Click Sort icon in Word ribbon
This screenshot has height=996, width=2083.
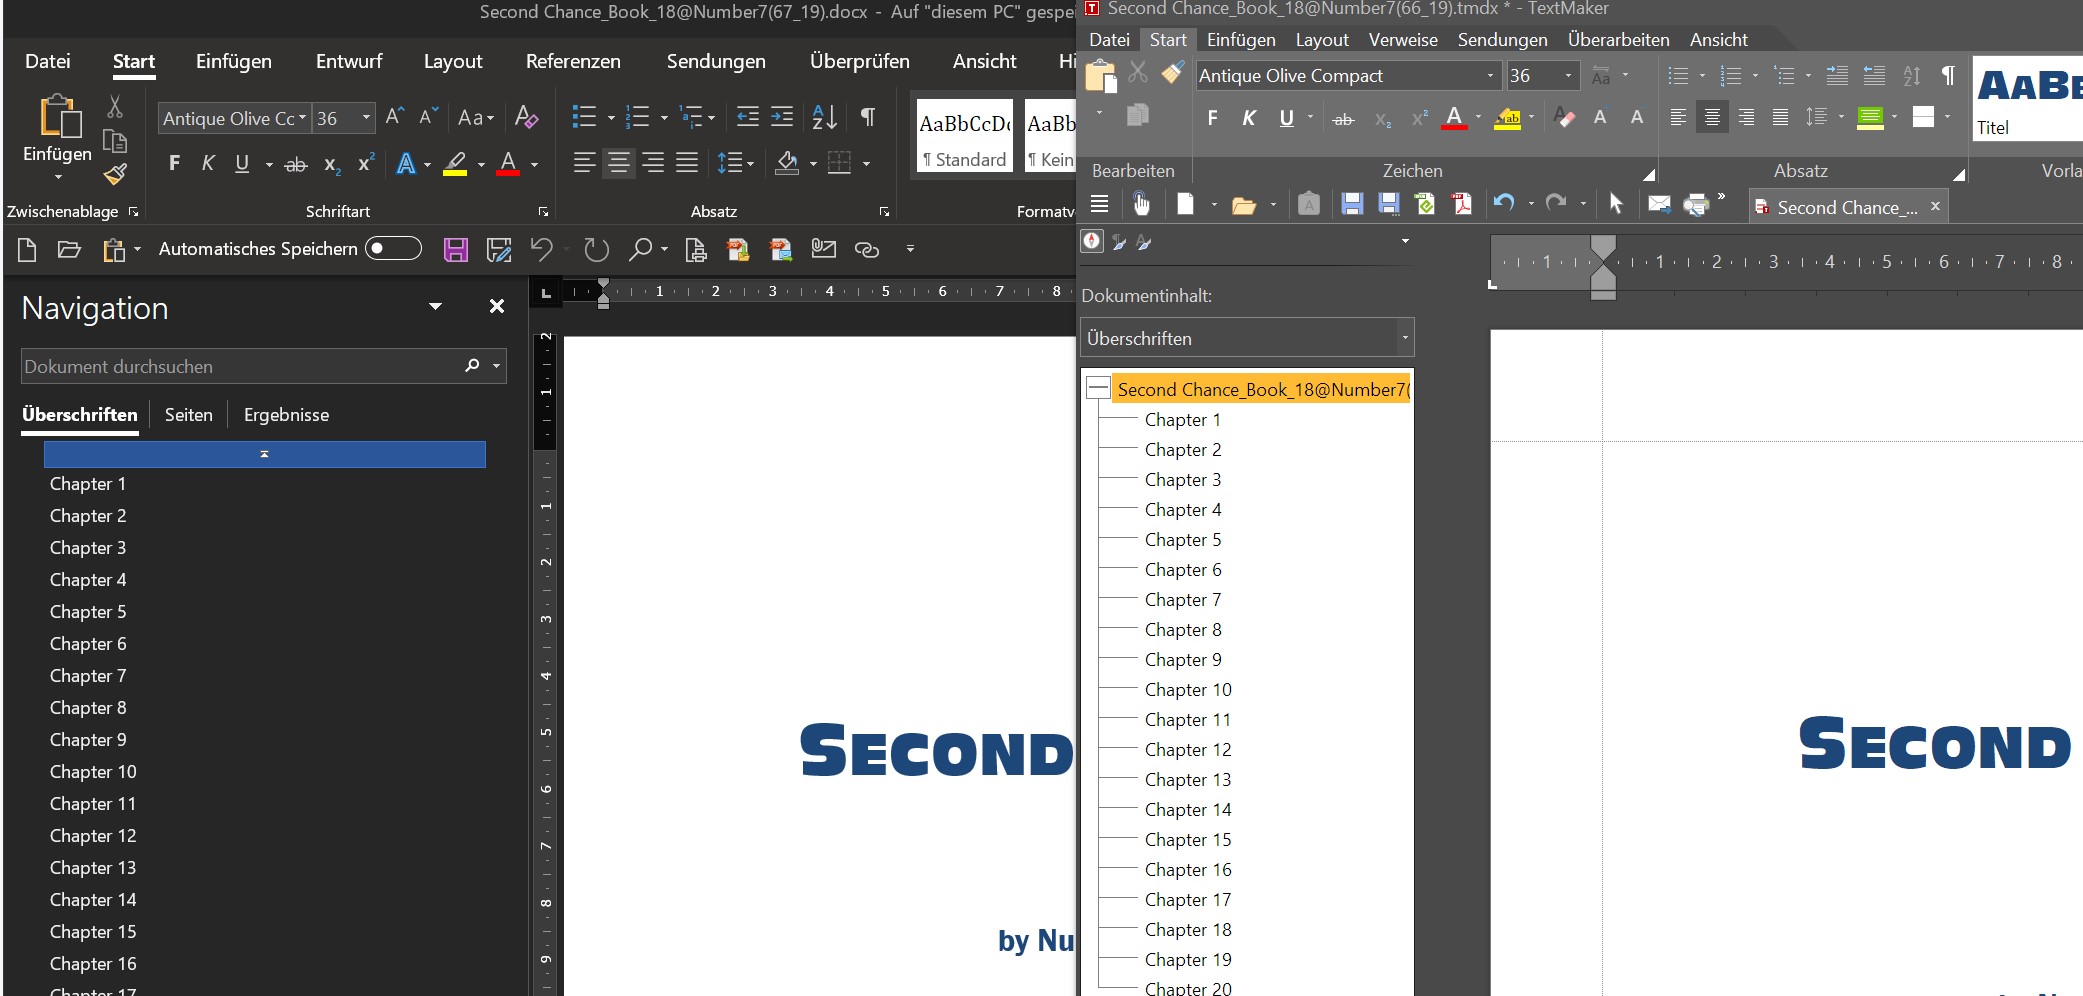point(824,117)
